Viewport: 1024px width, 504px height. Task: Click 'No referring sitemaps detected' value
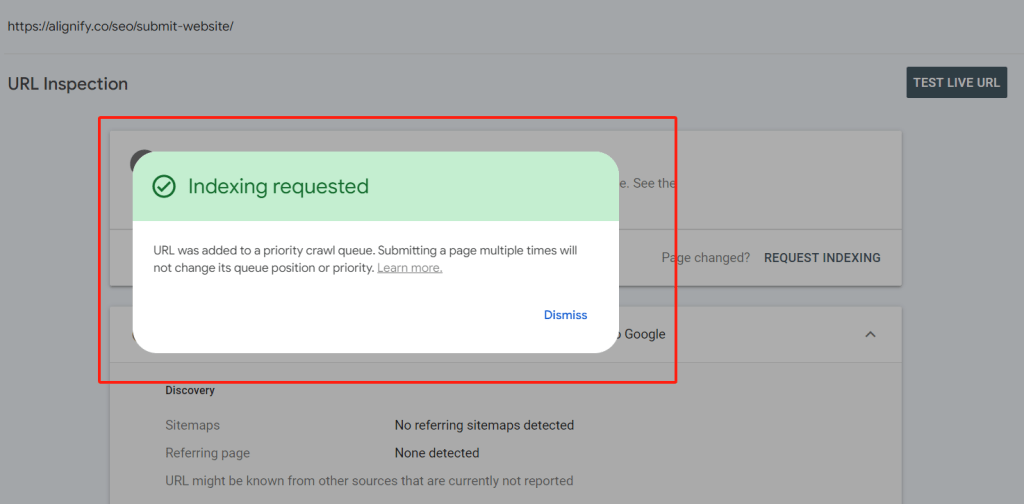[x=484, y=426]
